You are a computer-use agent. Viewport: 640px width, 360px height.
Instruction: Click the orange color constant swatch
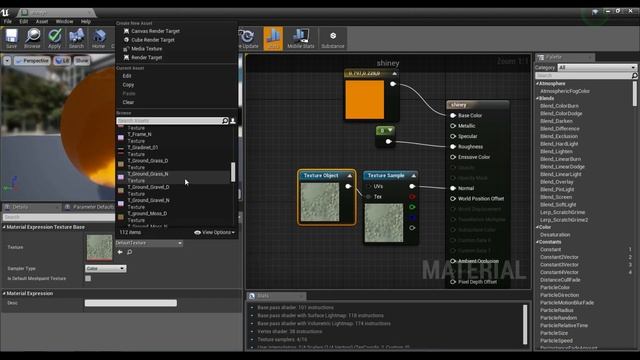(x=364, y=100)
